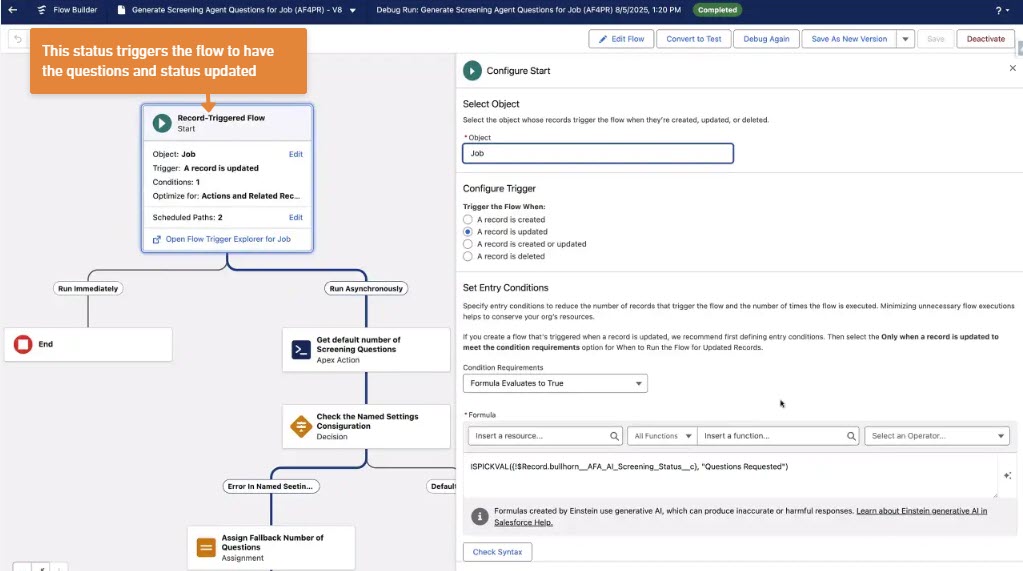Open the Select an Operator dropdown
The image size is (1023, 571).
point(936,436)
